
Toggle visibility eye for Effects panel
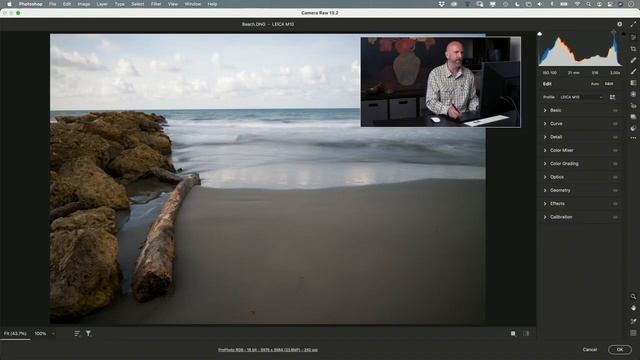(615, 204)
